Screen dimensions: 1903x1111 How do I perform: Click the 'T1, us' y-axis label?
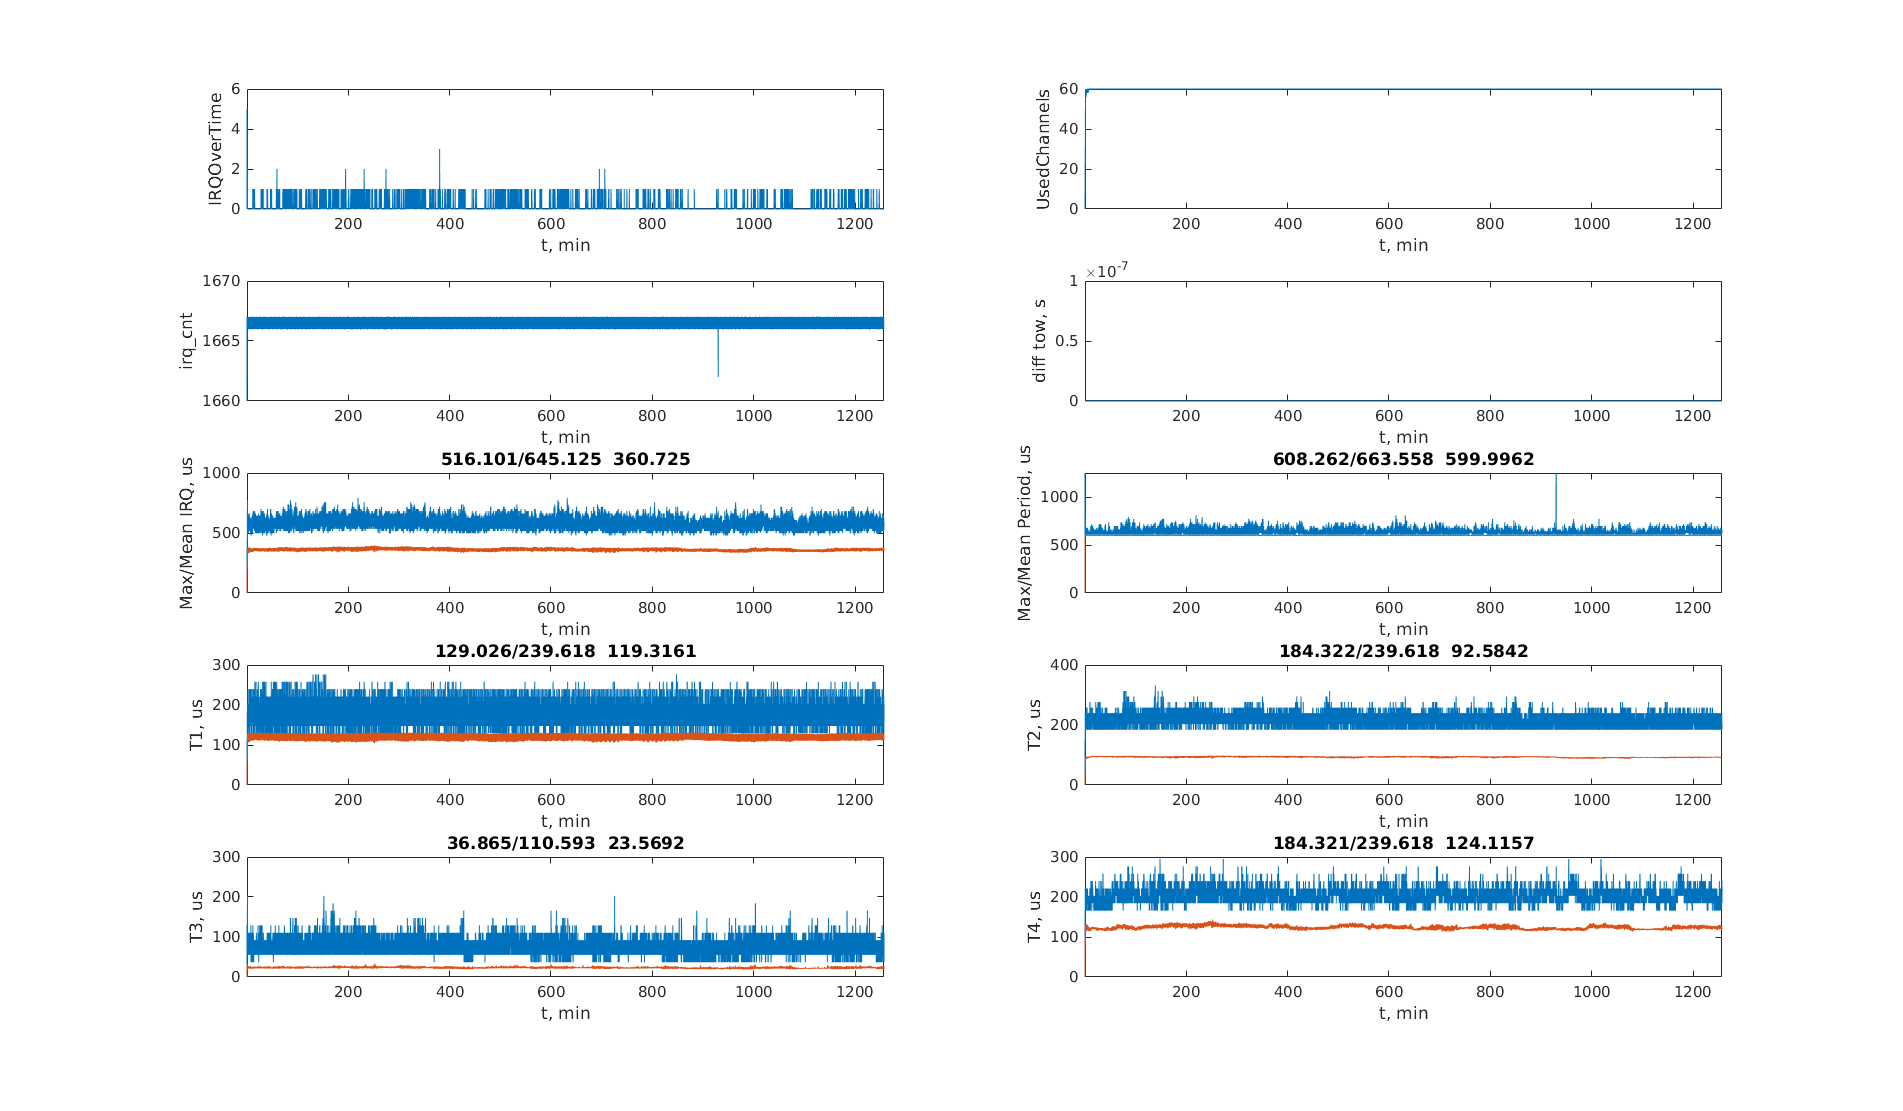click(x=196, y=725)
